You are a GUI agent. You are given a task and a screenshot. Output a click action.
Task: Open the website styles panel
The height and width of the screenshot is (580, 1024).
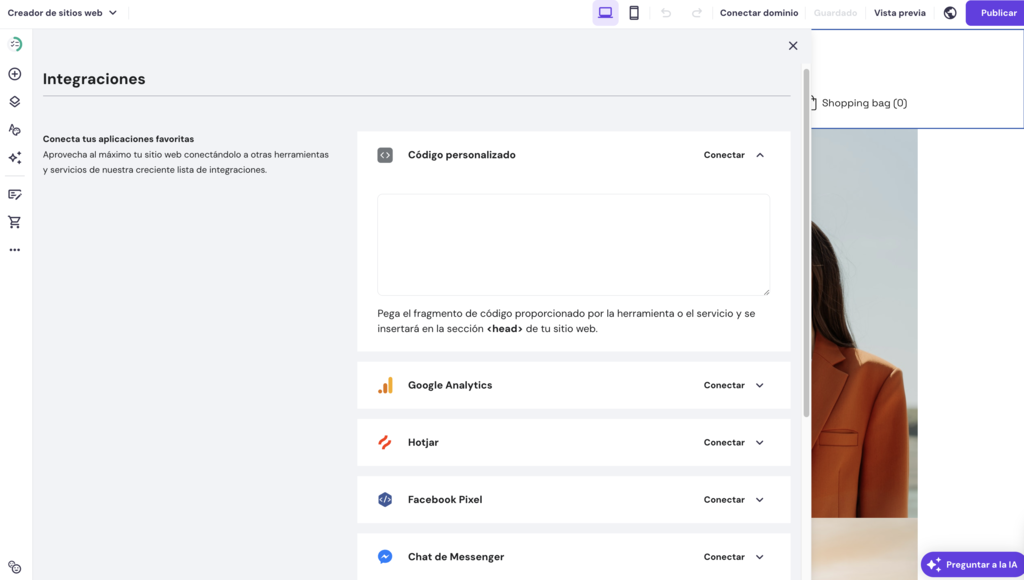pos(14,129)
